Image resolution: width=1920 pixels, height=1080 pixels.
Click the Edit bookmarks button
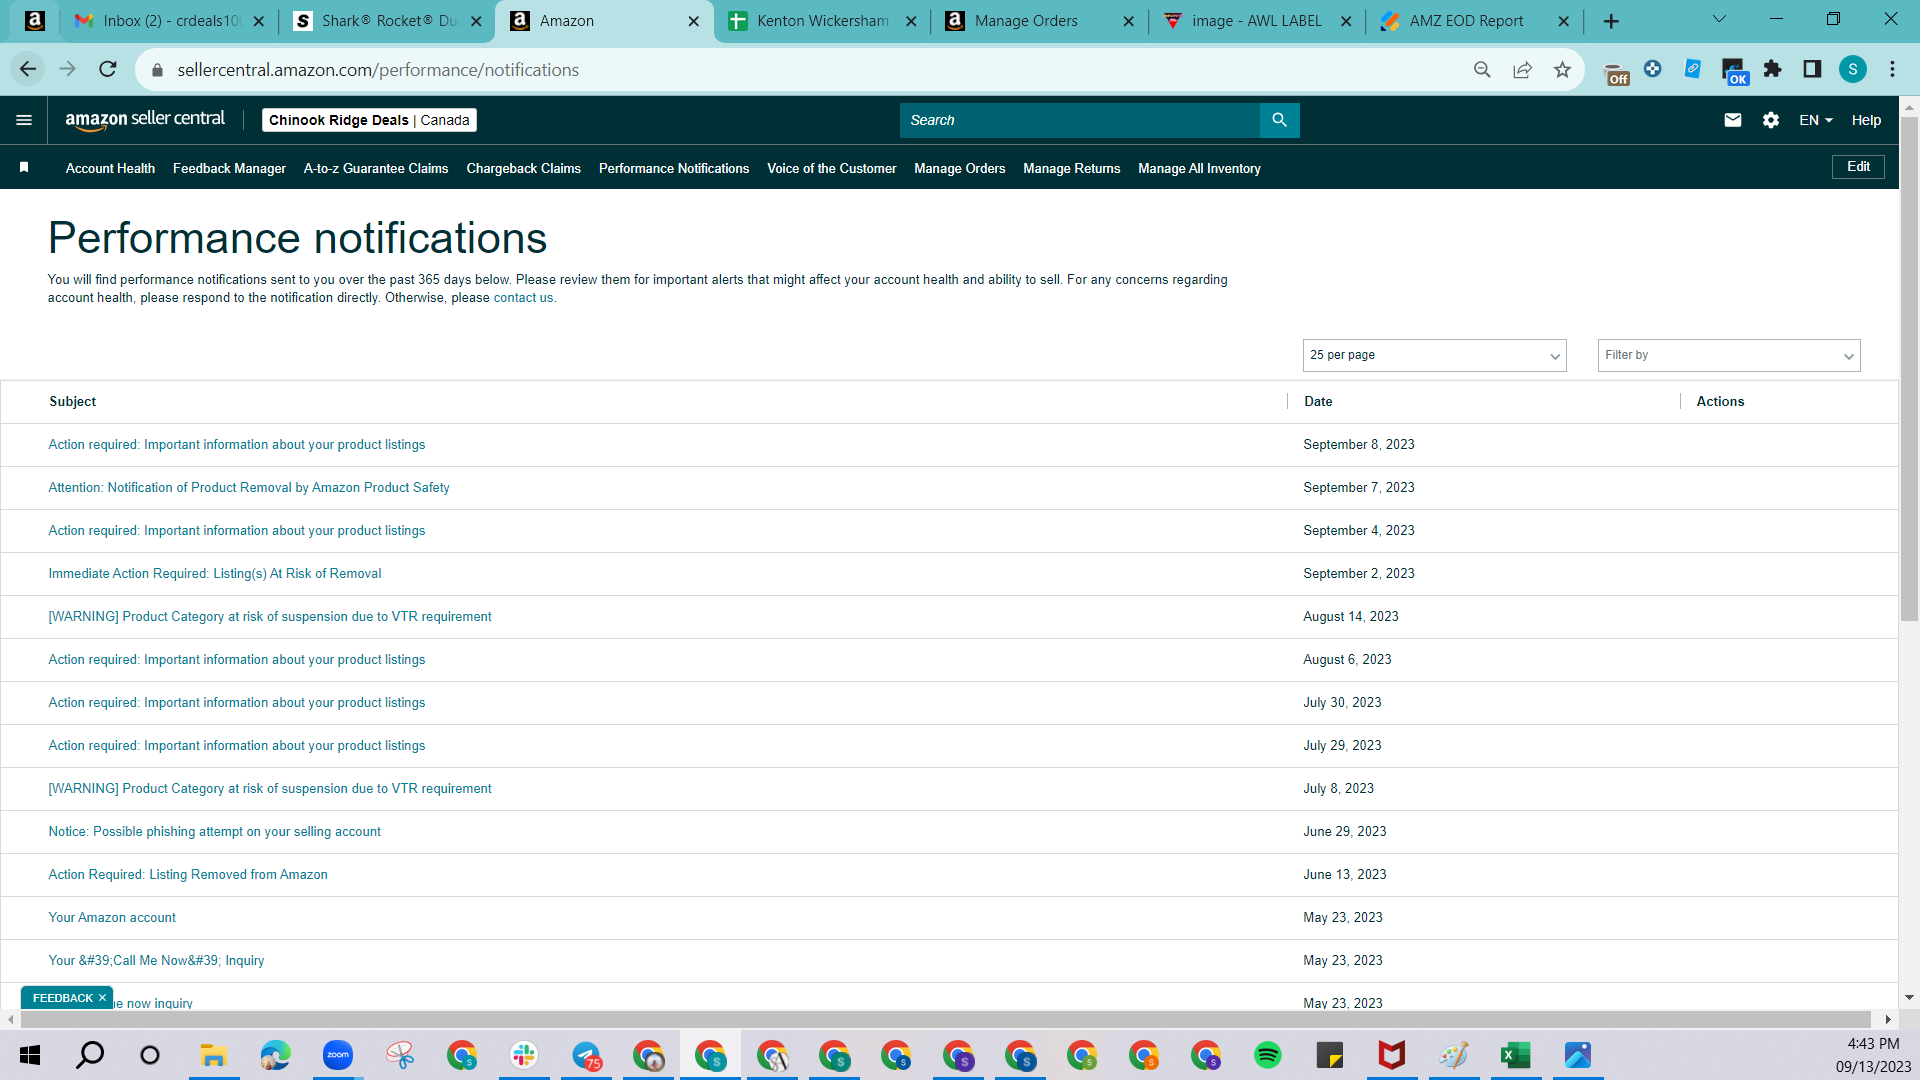[1858, 167]
